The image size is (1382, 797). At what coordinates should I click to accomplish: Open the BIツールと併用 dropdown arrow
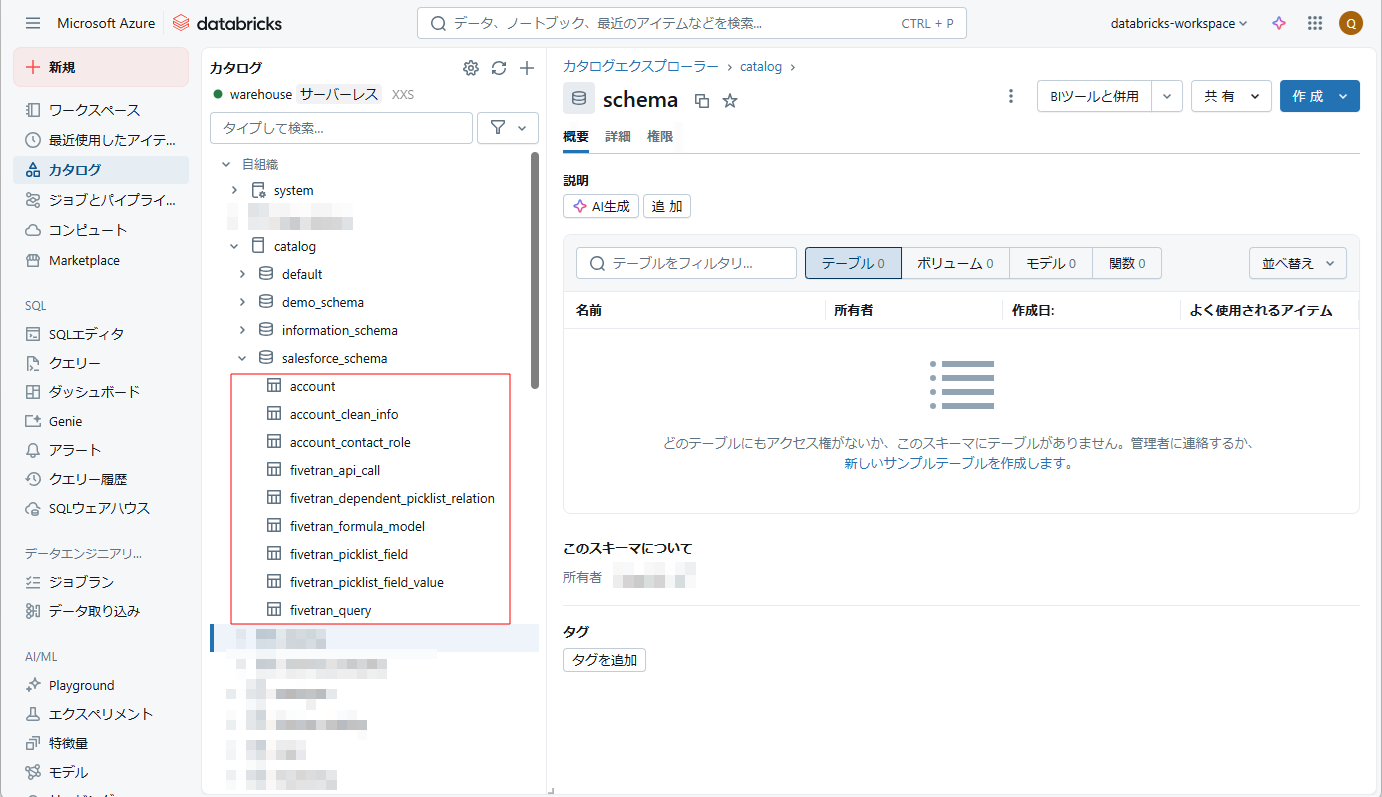click(x=1168, y=96)
